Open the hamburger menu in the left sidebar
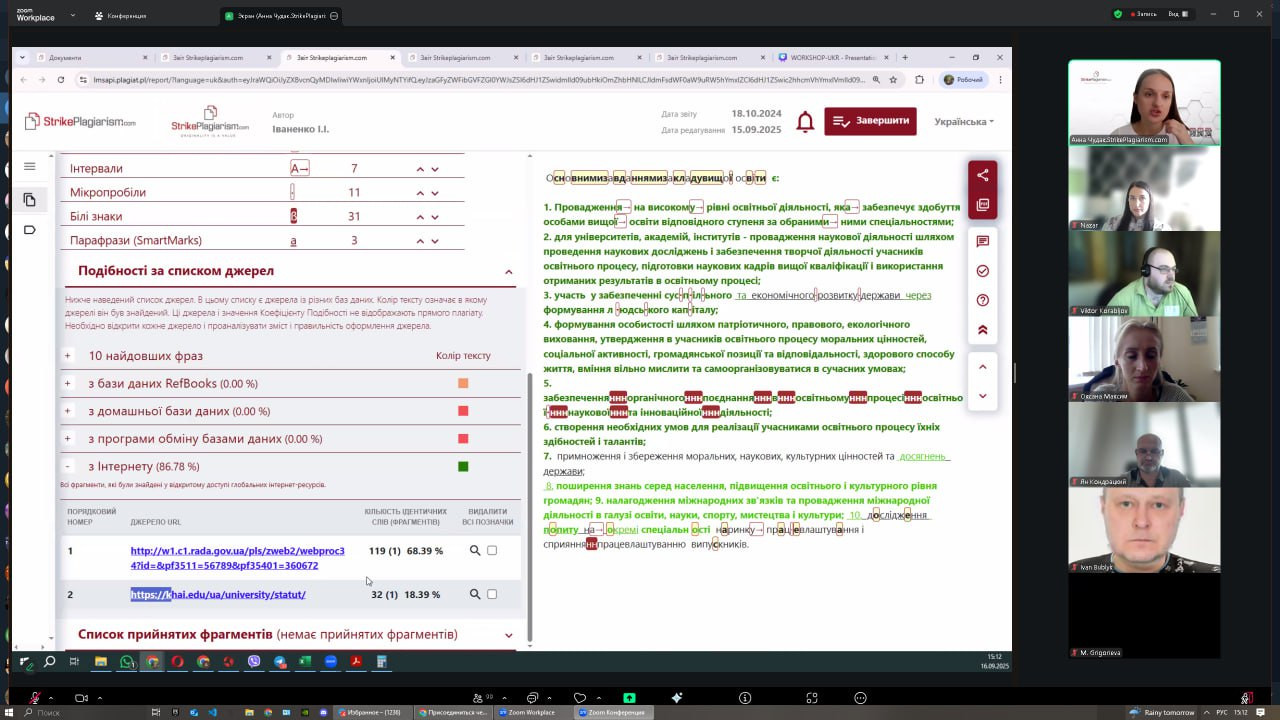This screenshot has height=720, width=1280. [29, 167]
